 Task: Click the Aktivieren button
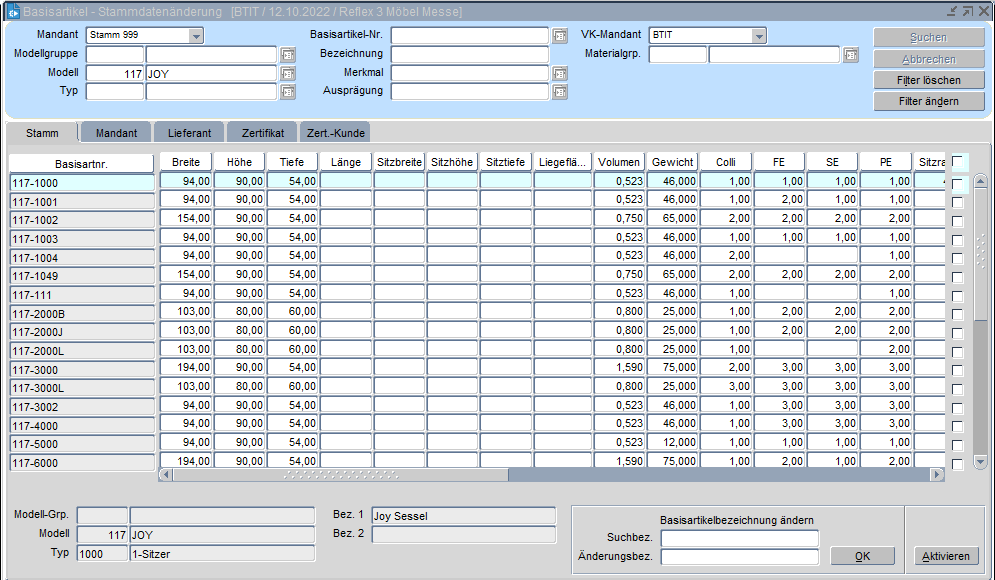tap(946, 556)
